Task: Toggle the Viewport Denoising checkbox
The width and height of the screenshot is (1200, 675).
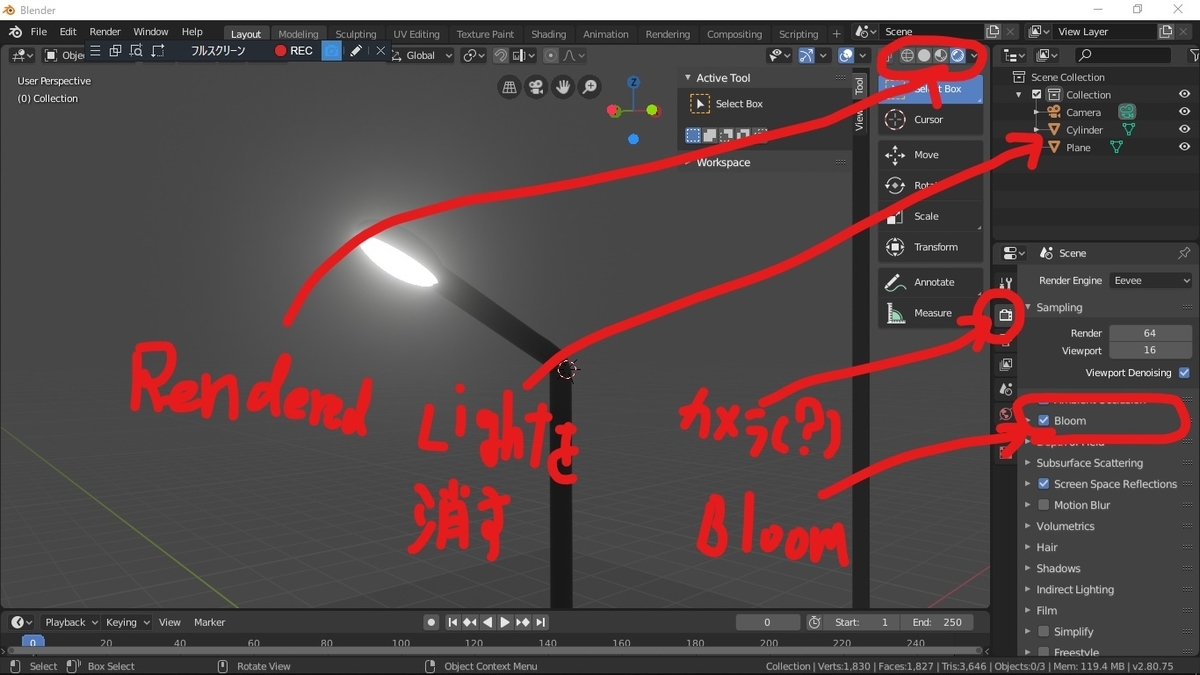Action: coord(1184,373)
